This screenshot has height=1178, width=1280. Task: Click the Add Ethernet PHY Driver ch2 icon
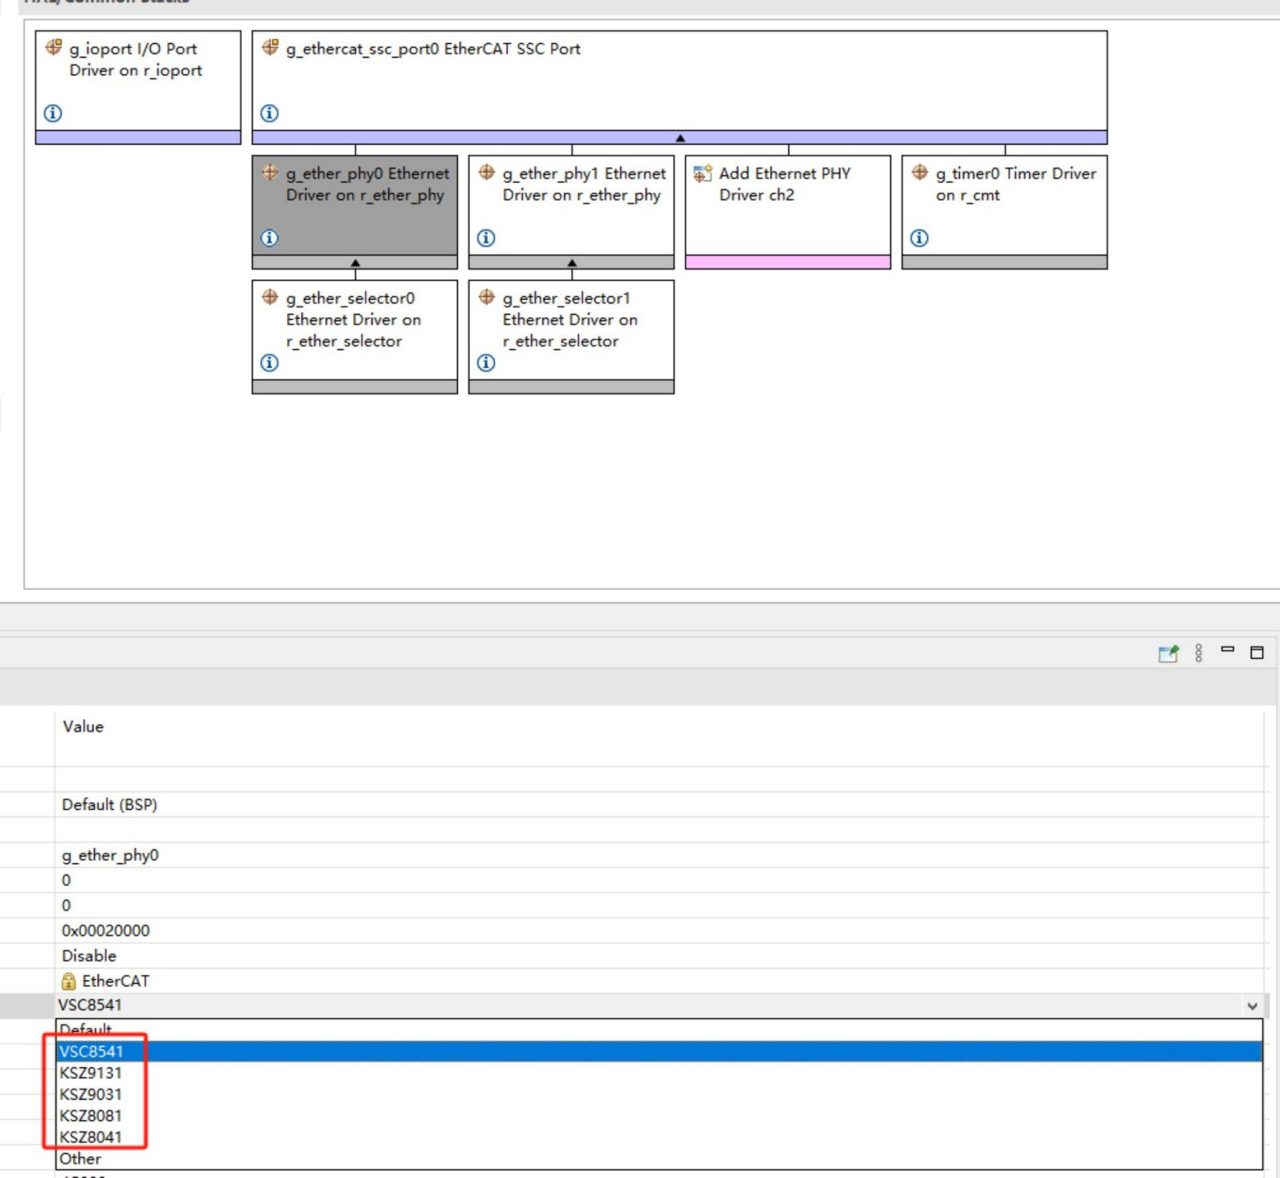[703, 173]
